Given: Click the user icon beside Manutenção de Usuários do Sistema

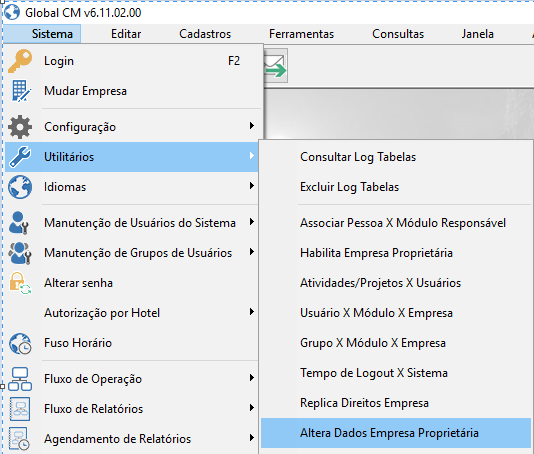Looking at the screenshot, I should [19, 223].
